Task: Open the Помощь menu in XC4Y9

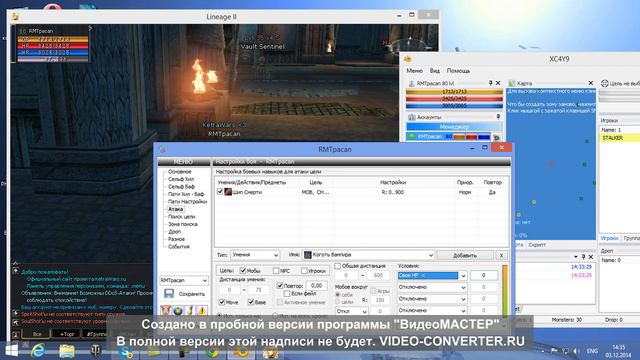Action: pos(458,71)
